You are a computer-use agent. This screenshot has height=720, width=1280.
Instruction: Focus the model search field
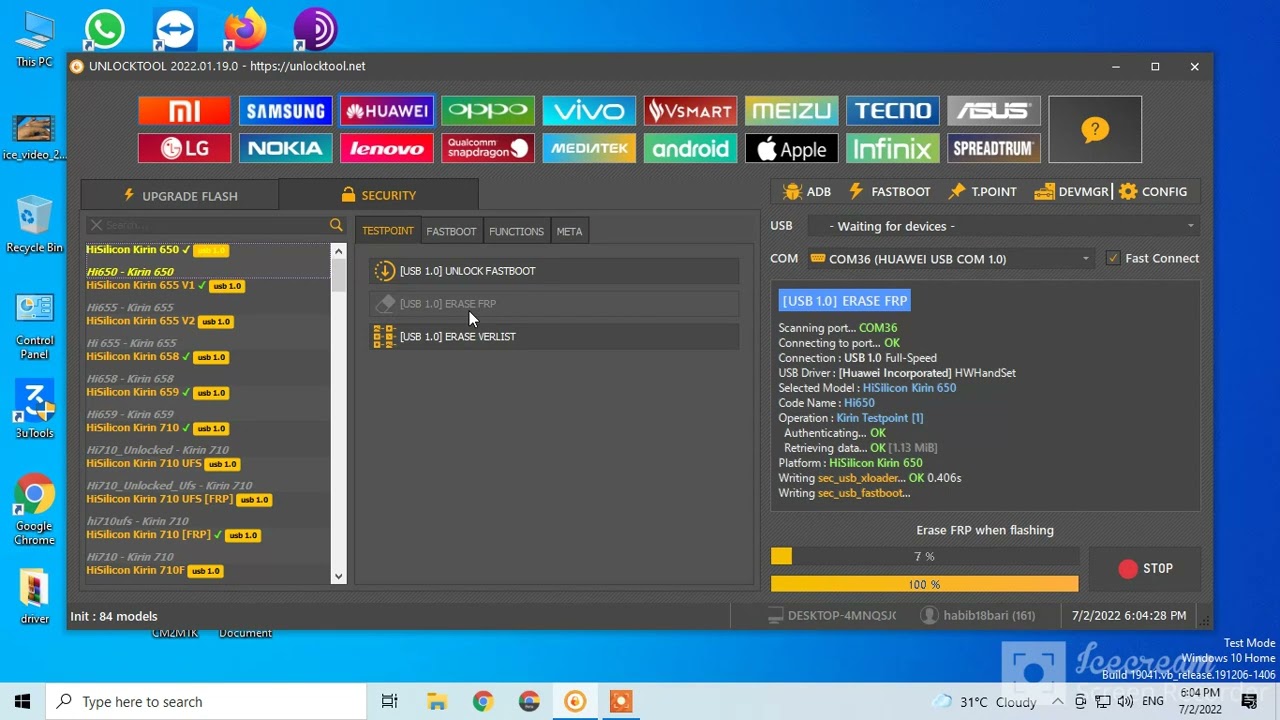click(215, 225)
